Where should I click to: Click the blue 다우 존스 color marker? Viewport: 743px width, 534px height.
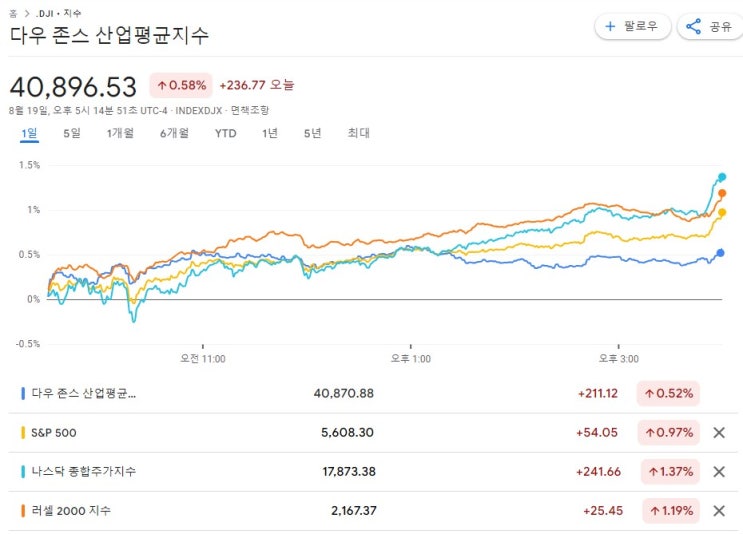(23, 393)
